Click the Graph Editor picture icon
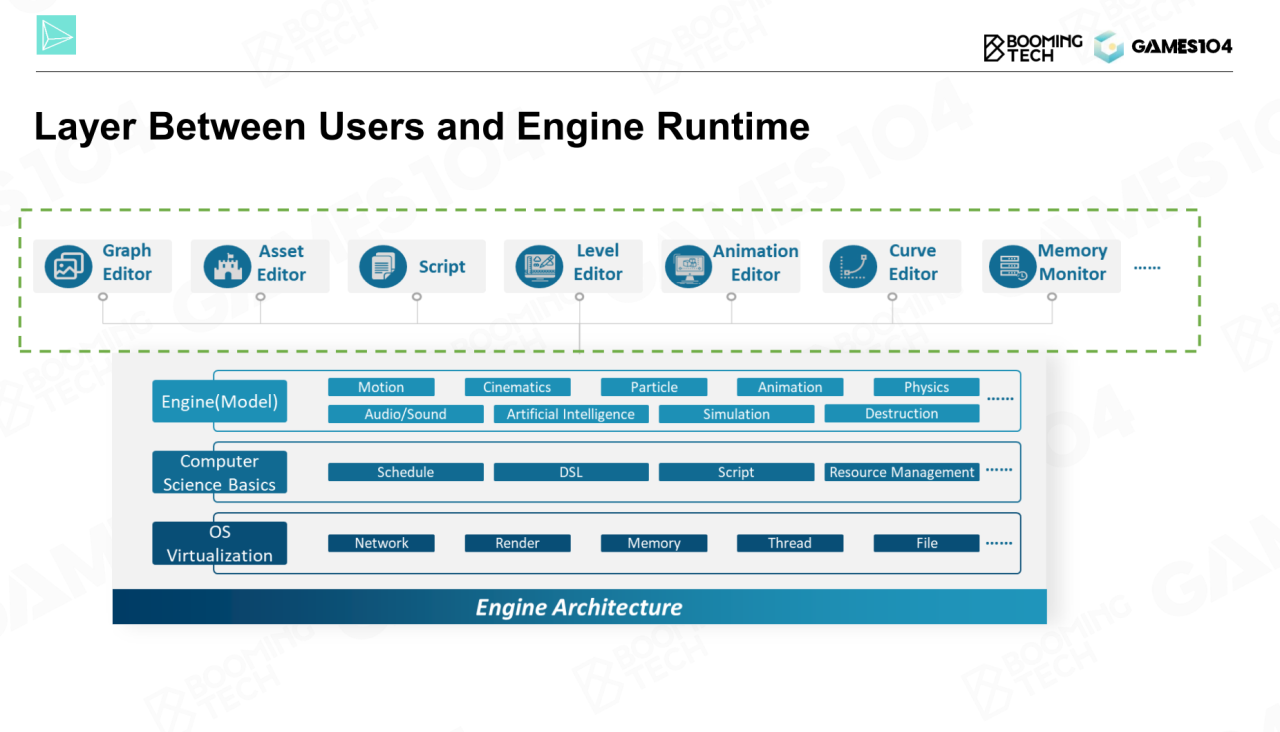Screen dimensions: 1280x732 (x=68, y=266)
